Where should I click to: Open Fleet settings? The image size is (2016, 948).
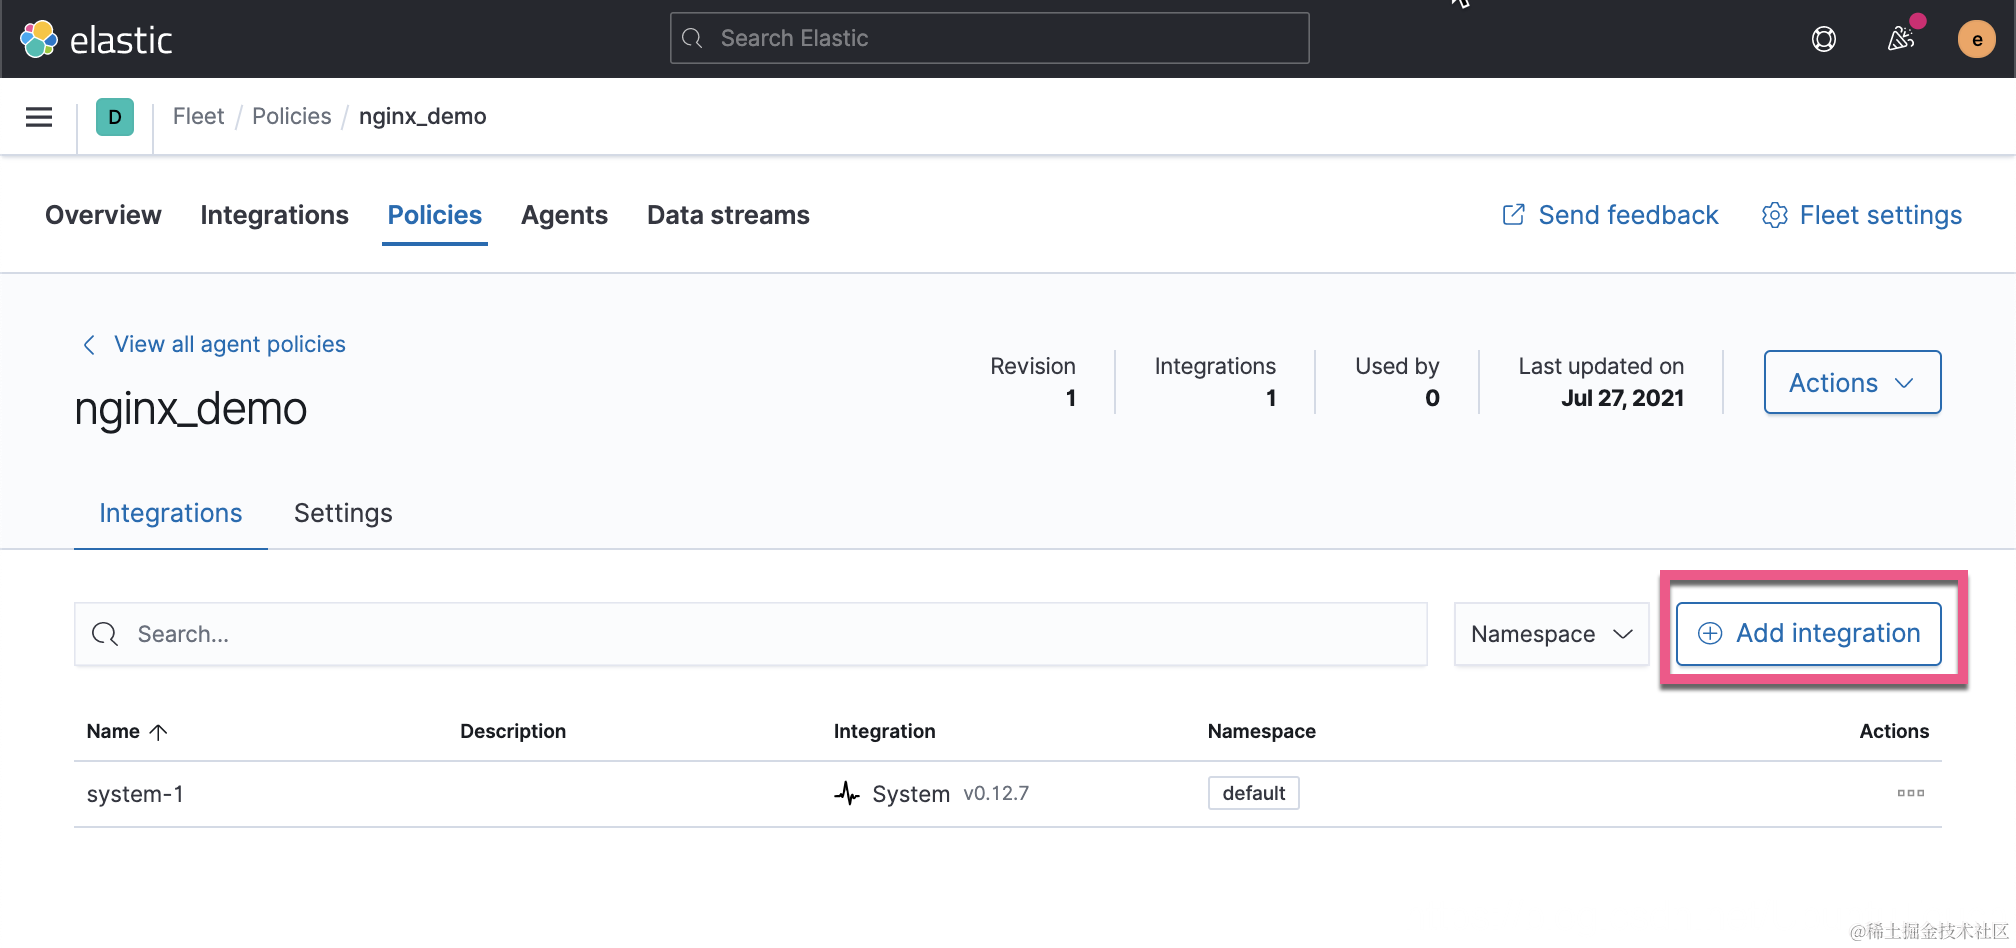point(1862,215)
